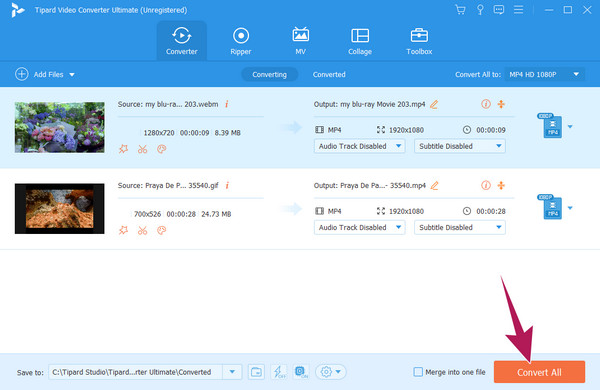Viewport: 600px width, 390px height.
Task: Open enhance effects for blu-ray webm
Action: click(123, 149)
